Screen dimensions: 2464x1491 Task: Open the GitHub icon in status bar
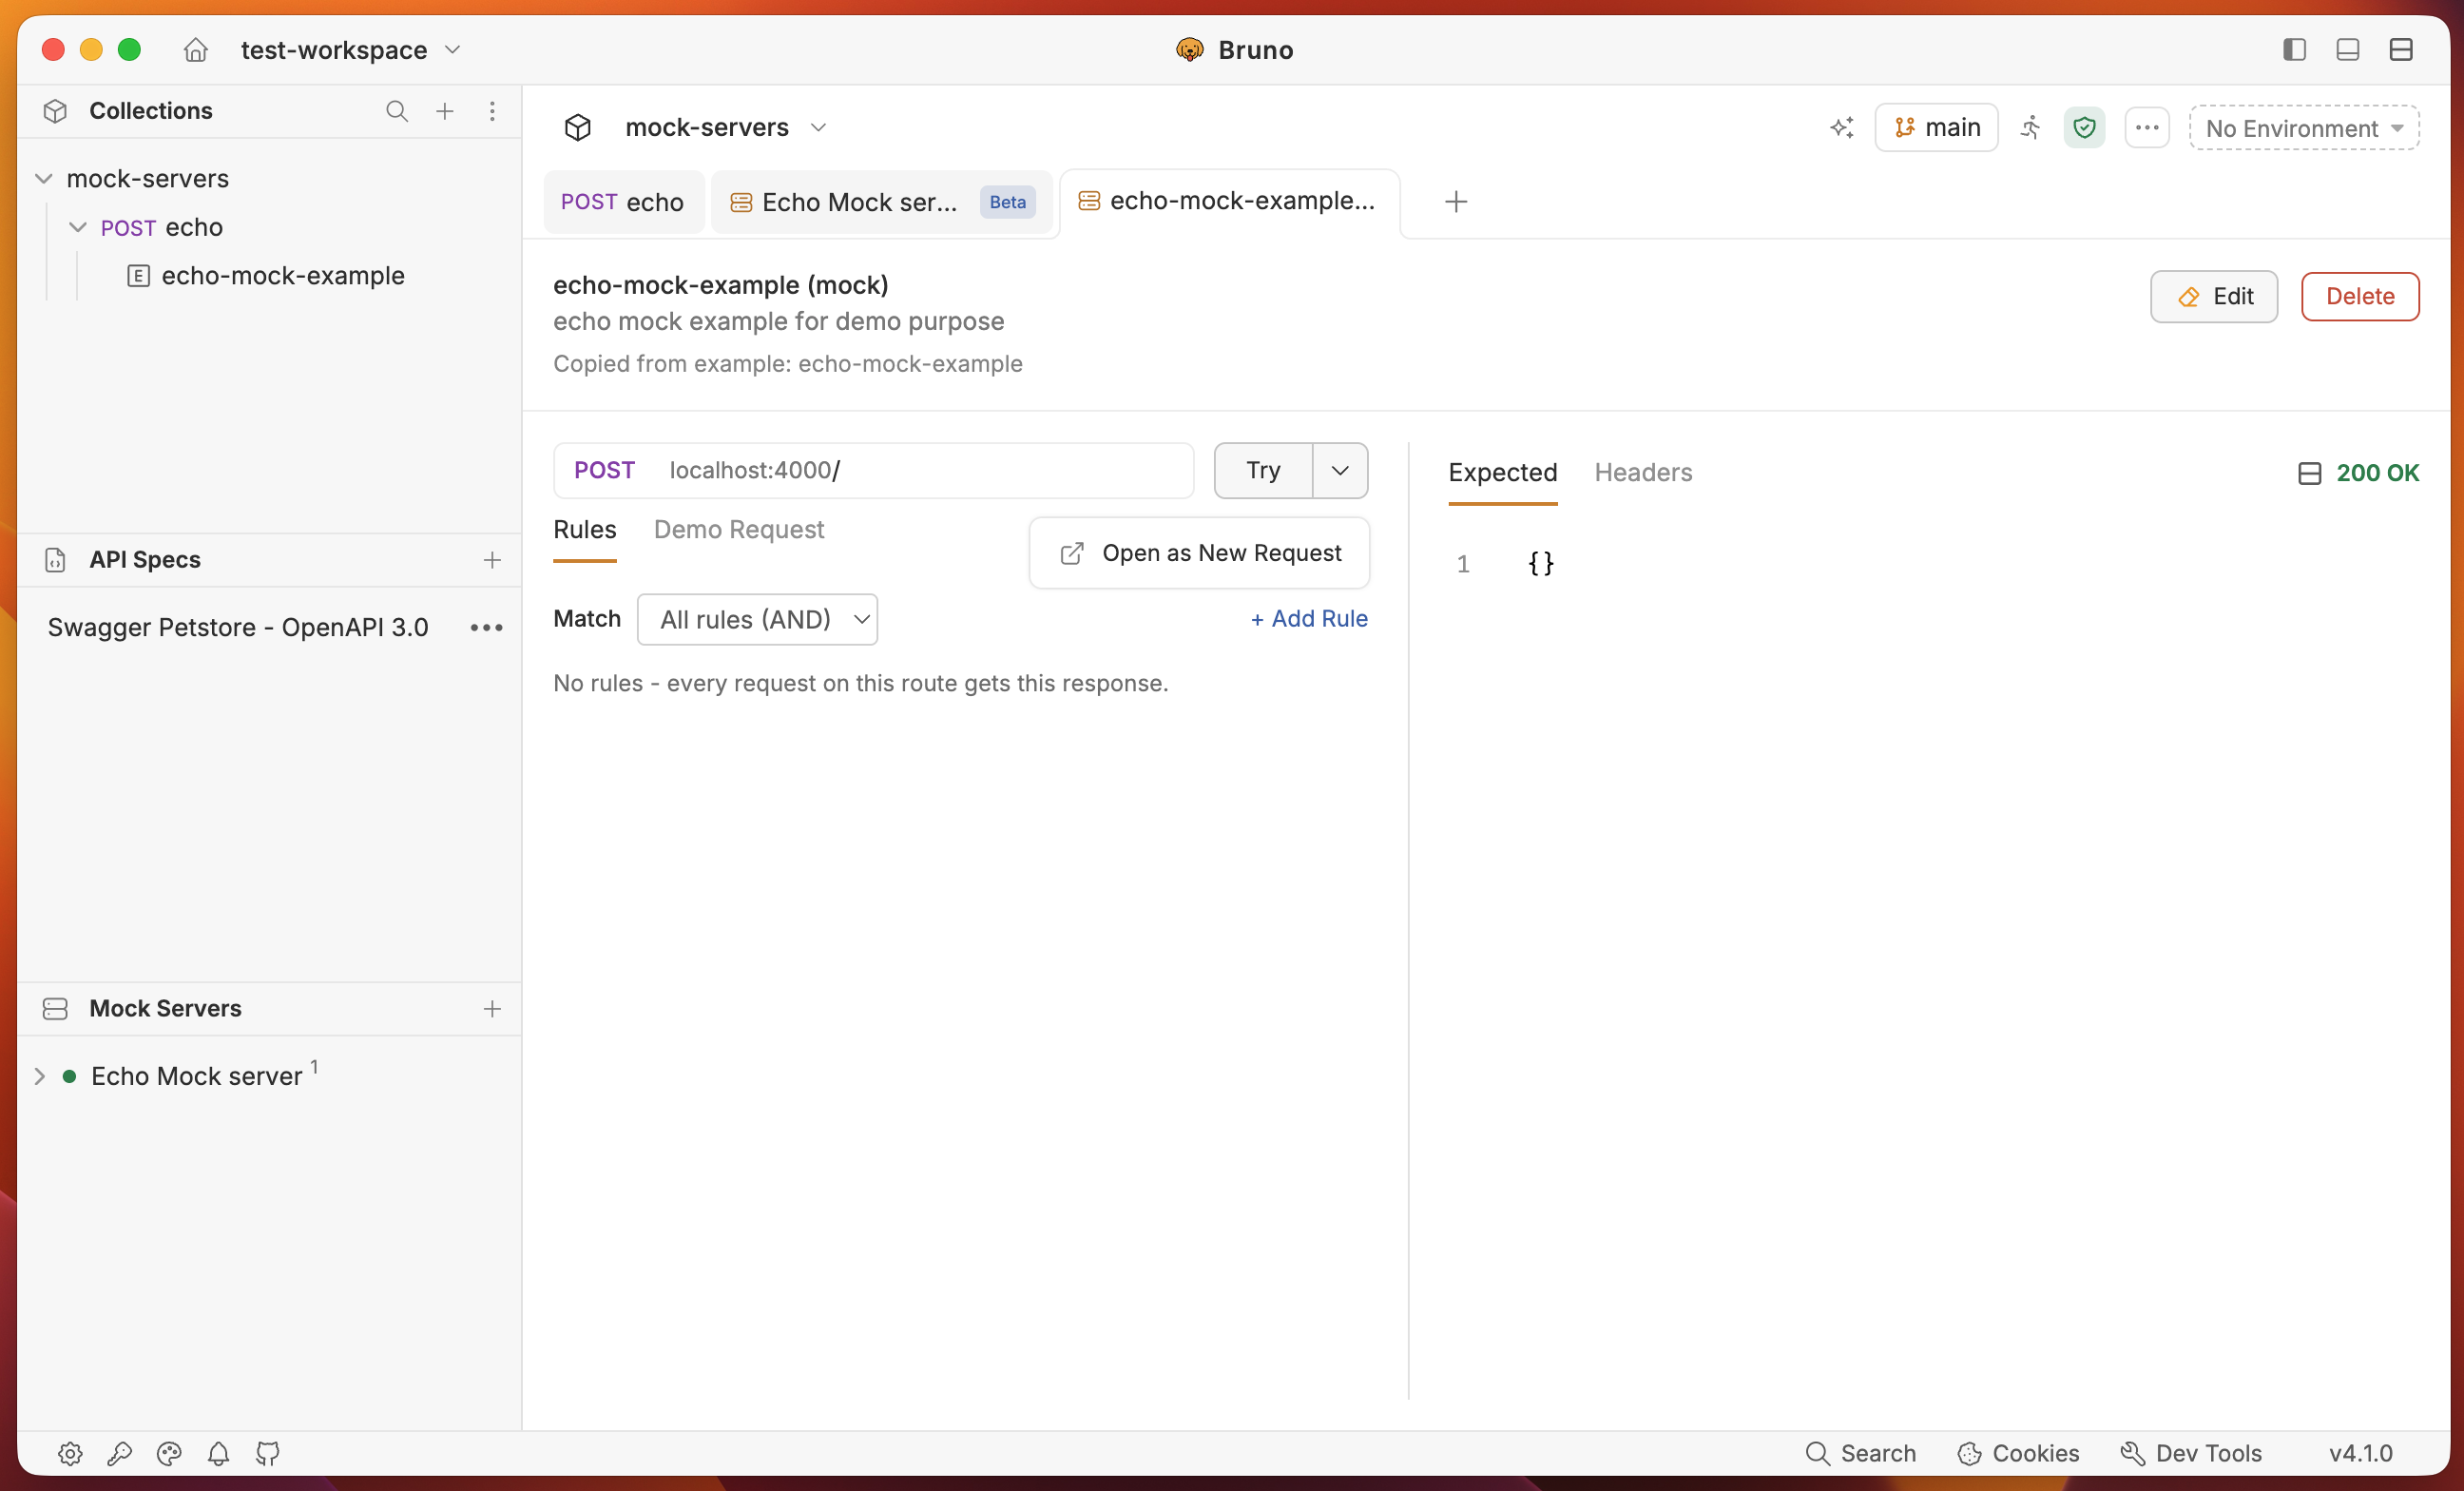coord(268,1454)
